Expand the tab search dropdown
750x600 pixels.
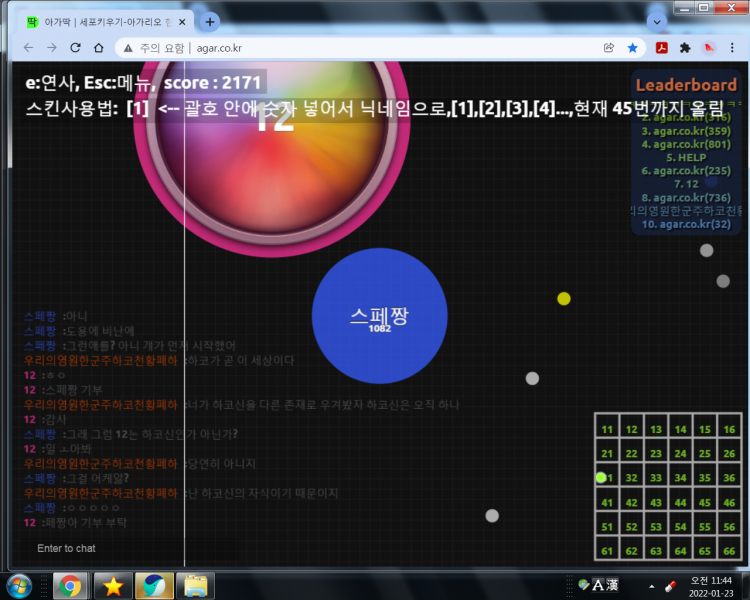[657, 22]
